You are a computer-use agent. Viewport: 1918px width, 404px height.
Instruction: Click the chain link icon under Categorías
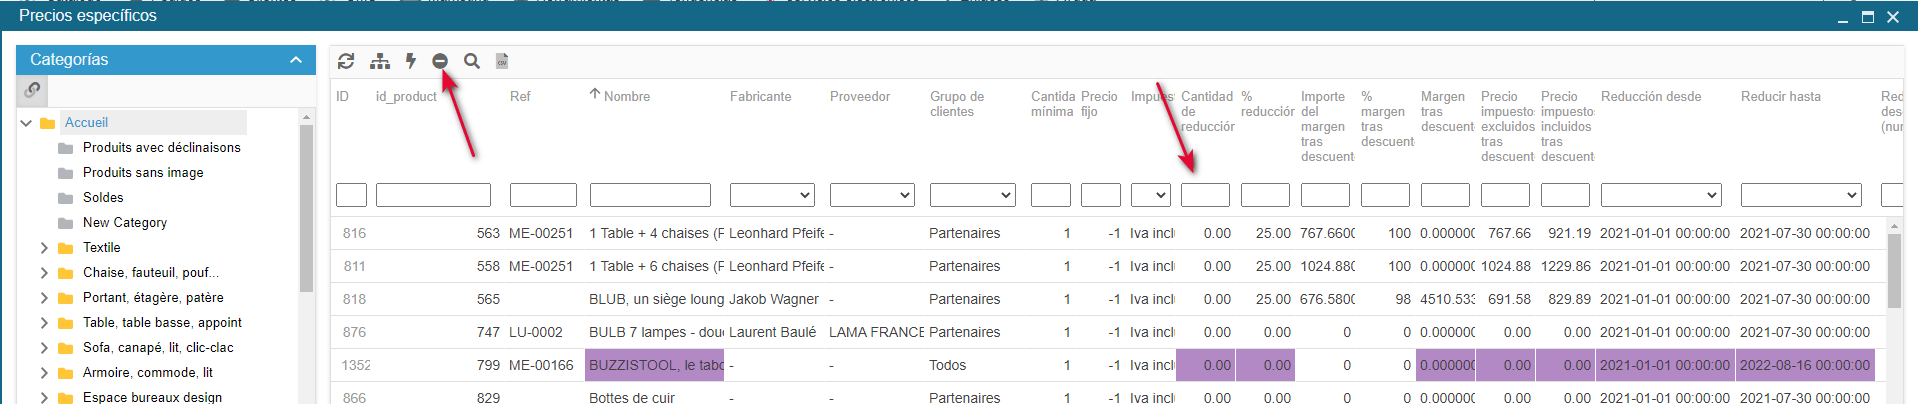click(33, 90)
